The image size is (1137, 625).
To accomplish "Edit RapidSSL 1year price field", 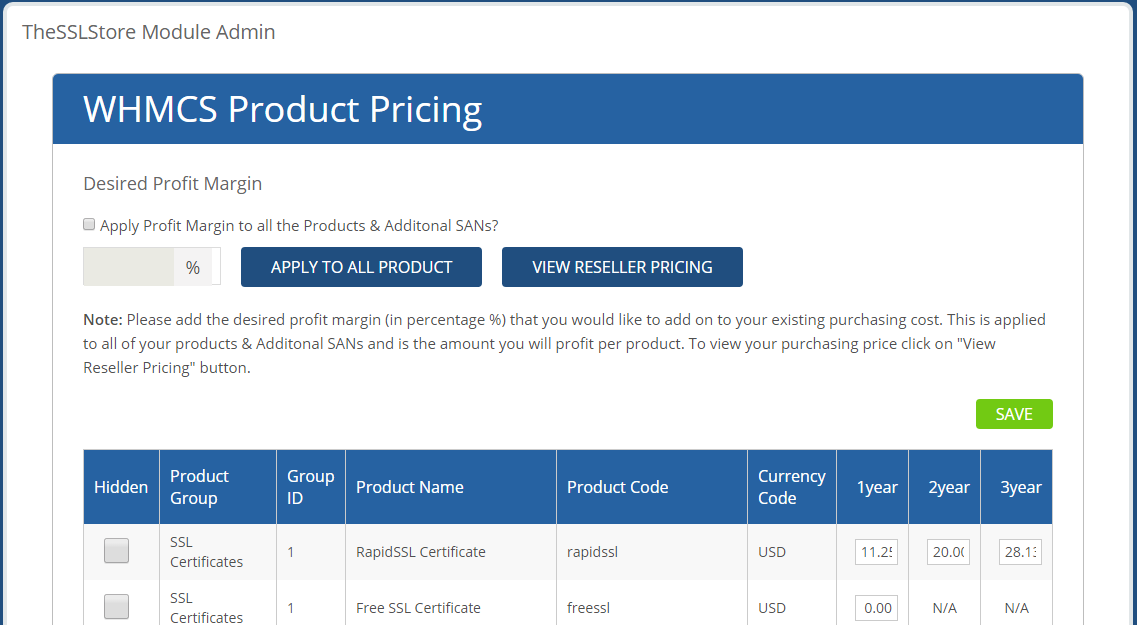I will click(x=876, y=552).
